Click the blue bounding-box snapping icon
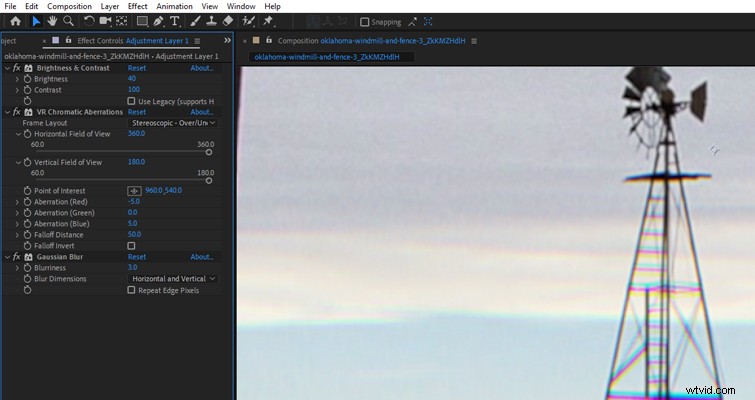Image resolution: width=755 pixels, height=400 pixels. pos(428,22)
